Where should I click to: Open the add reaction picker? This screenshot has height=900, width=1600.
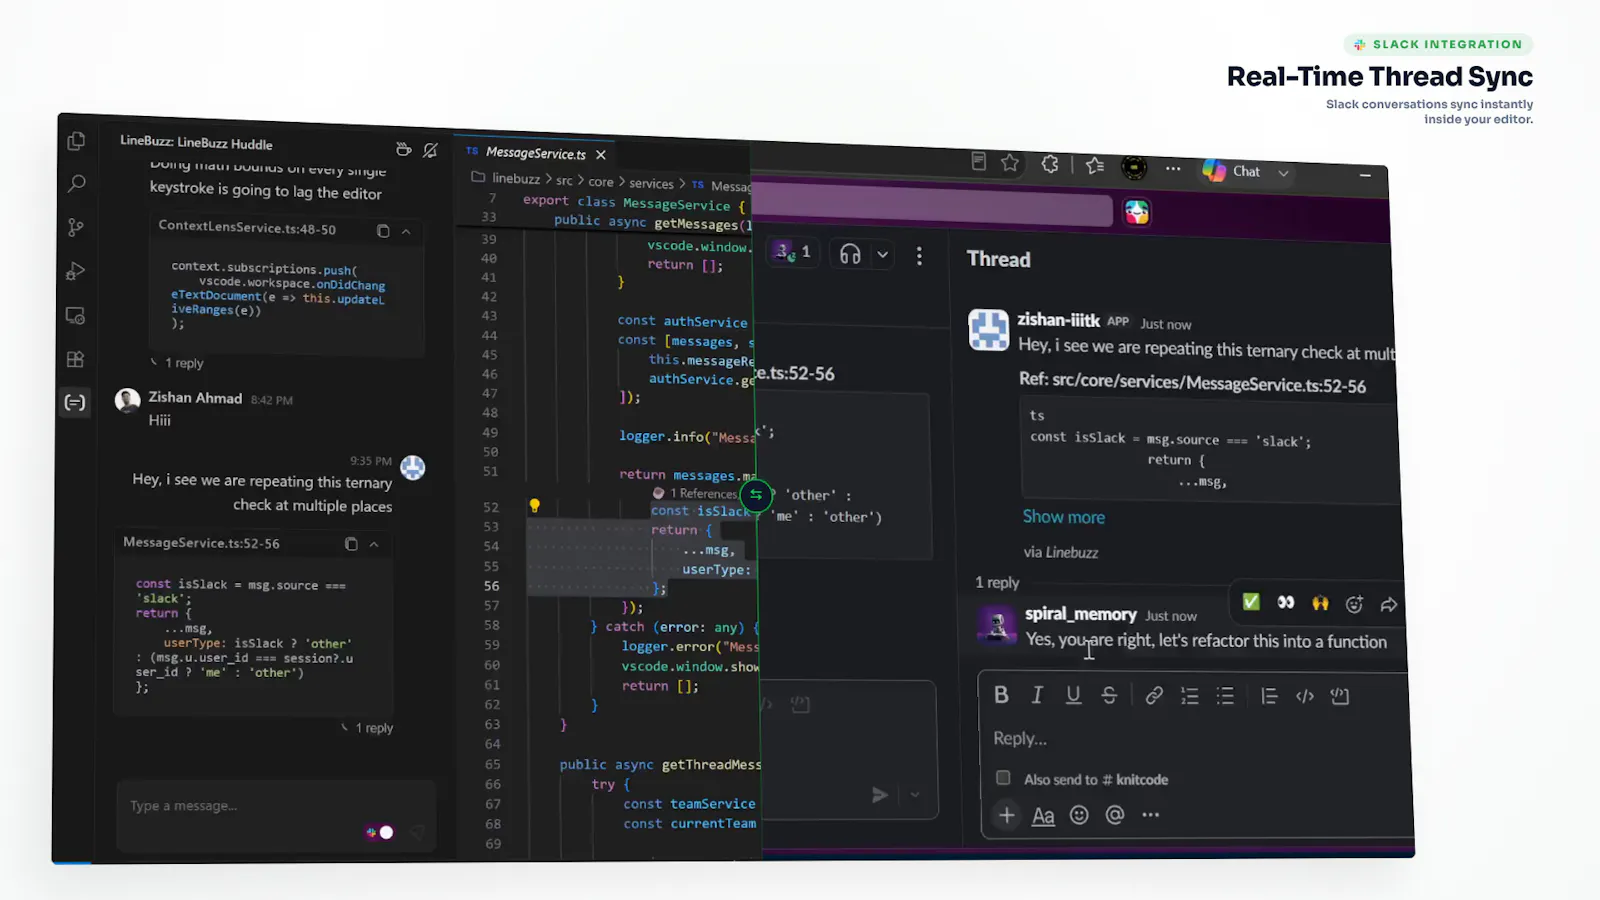pyautogui.click(x=1354, y=604)
